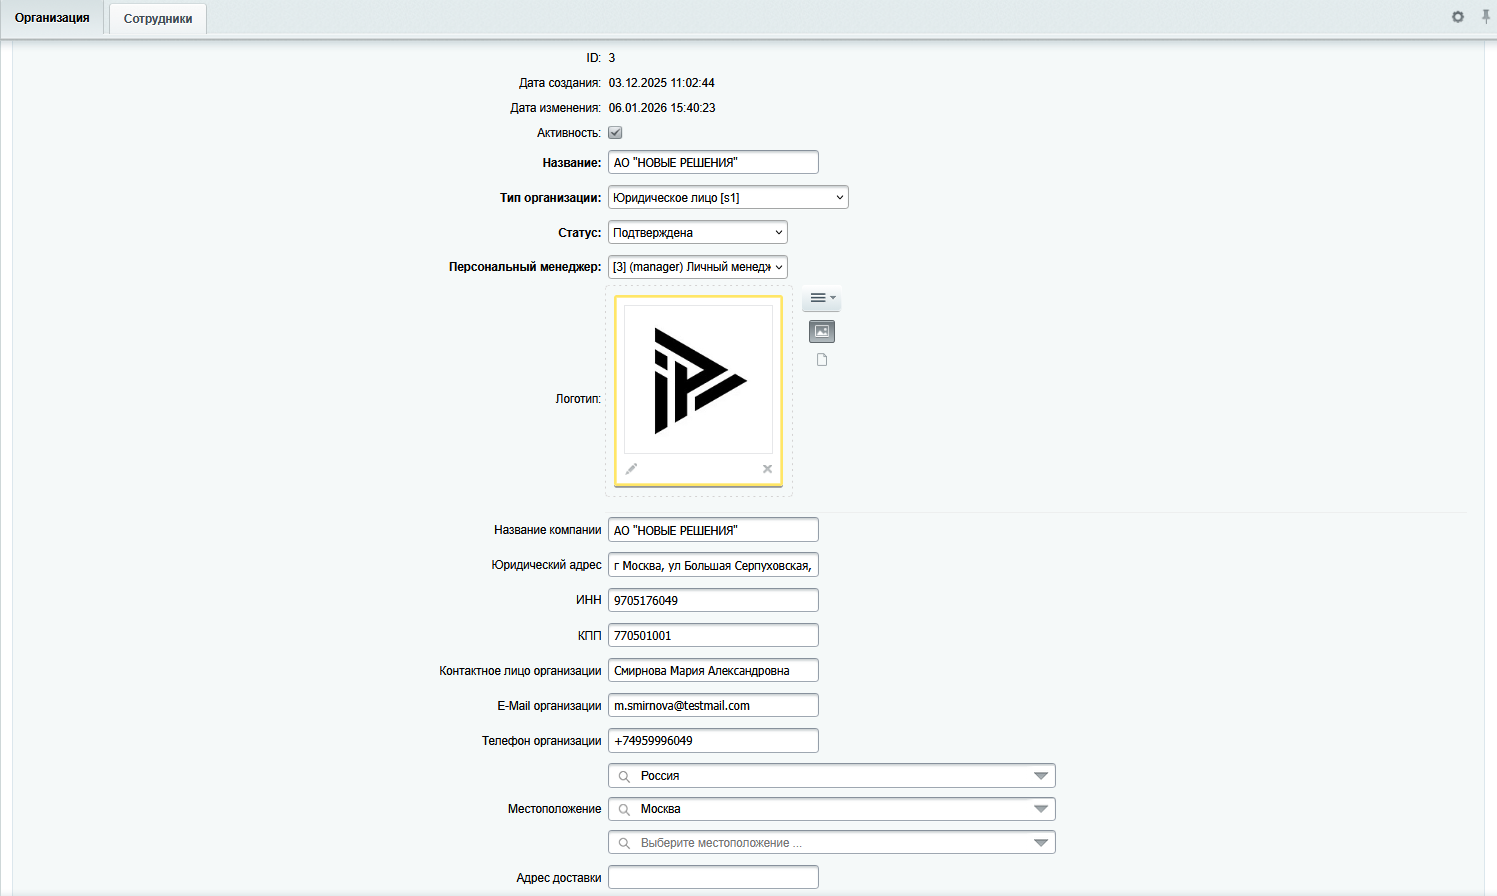1497x896 pixels.
Task: Open the Выберите местоположение selector
Action: [830, 843]
